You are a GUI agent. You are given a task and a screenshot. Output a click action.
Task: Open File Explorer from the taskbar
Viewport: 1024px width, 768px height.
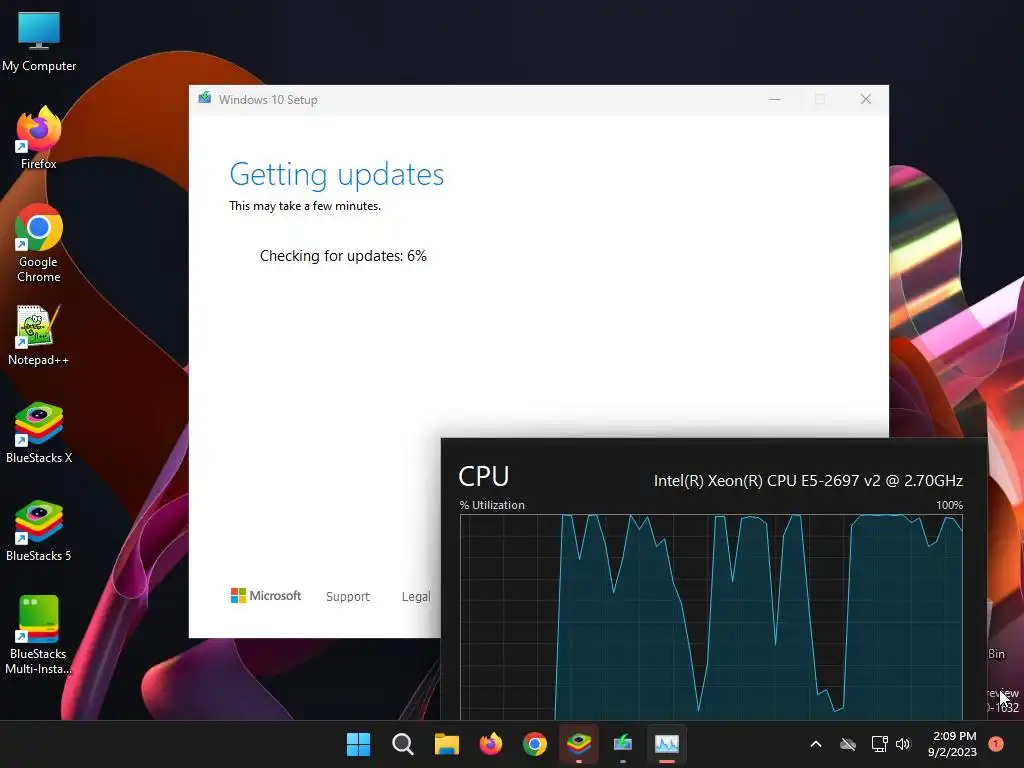(447, 744)
